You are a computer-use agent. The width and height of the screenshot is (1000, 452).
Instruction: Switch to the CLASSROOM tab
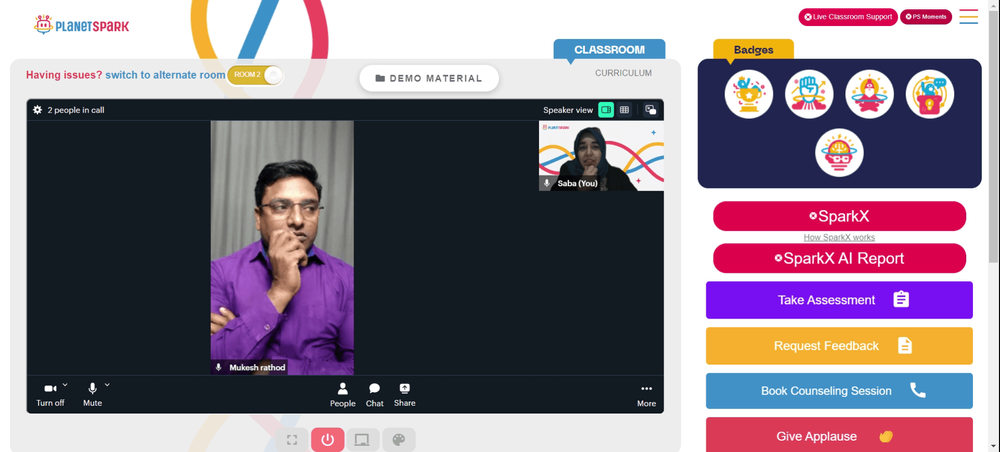point(609,50)
